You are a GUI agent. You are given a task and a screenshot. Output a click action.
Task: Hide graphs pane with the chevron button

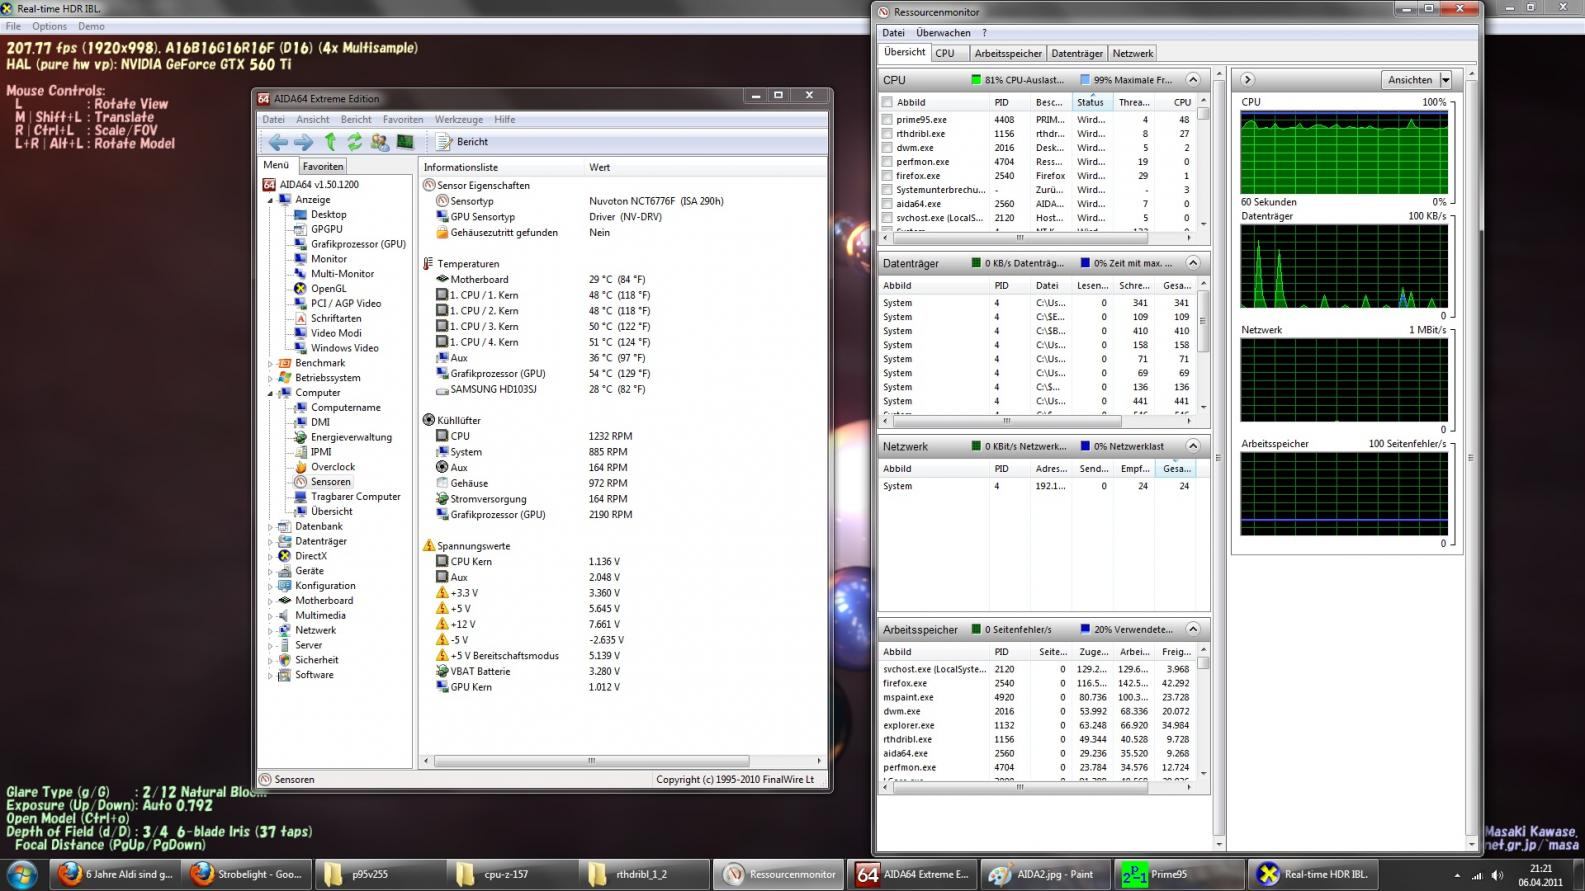1247,79
